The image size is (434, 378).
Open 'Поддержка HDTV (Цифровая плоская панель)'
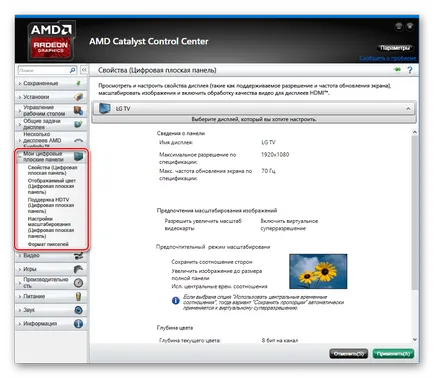[51, 205]
